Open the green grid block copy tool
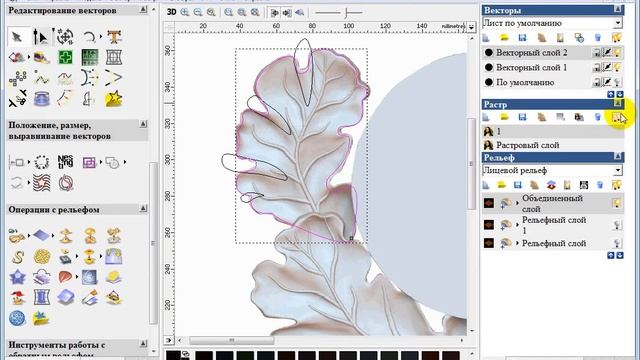Screen dimensions: 640x360 pyautogui.click(x=90, y=57)
